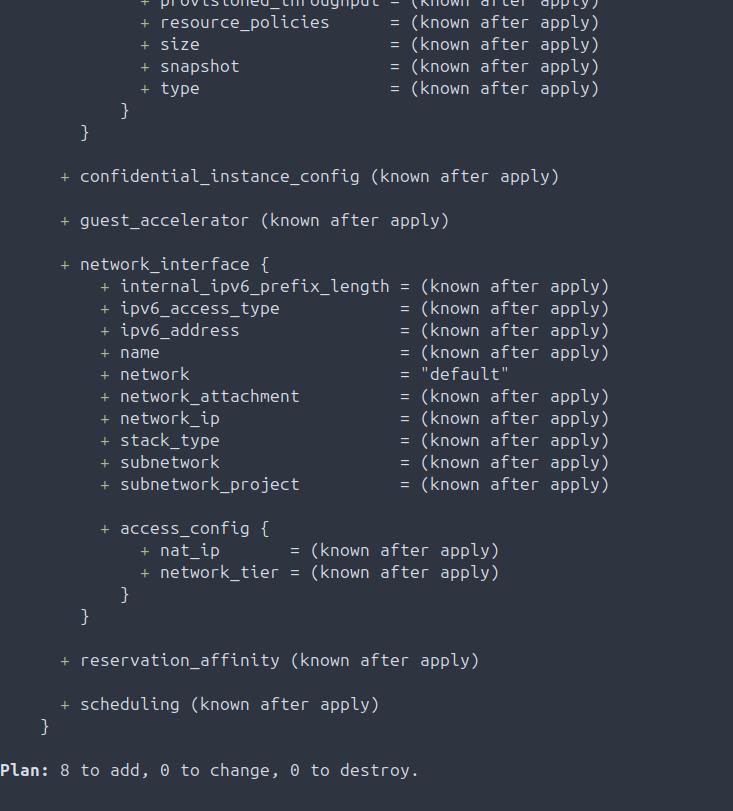Click the guest_accelerator attribute text
The image size is (733, 811).
(164, 220)
